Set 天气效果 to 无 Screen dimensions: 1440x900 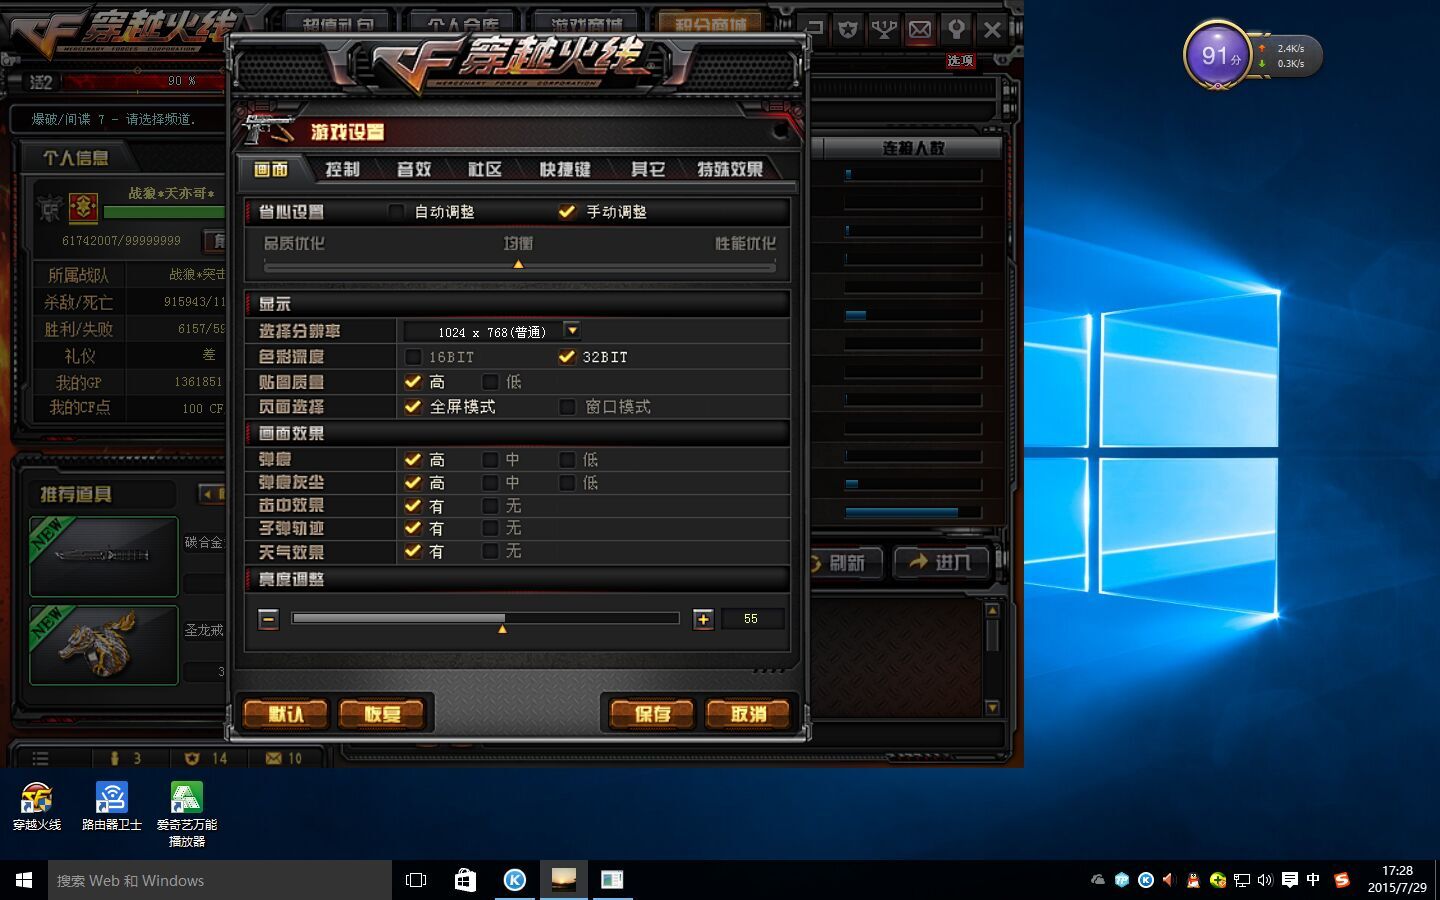click(x=490, y=551)
